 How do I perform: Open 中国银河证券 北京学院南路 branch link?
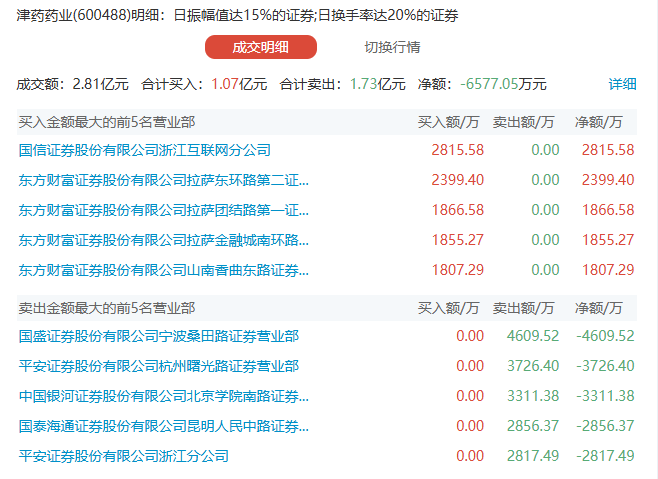click(164, 396)
